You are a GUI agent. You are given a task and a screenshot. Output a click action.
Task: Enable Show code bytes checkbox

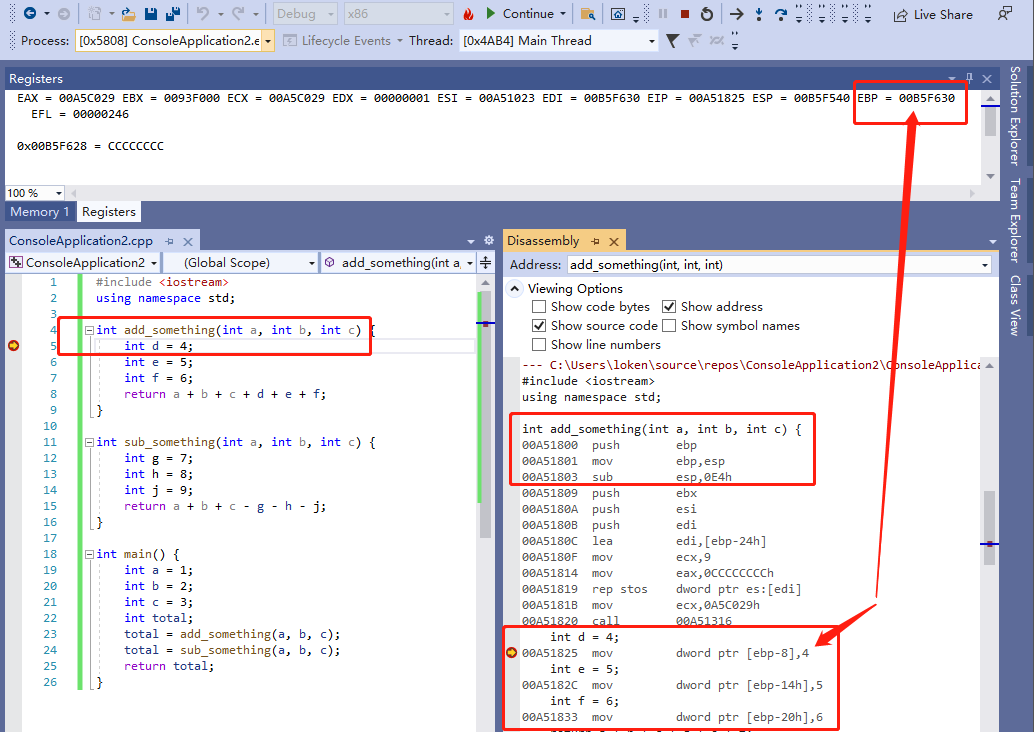(539, 307)
